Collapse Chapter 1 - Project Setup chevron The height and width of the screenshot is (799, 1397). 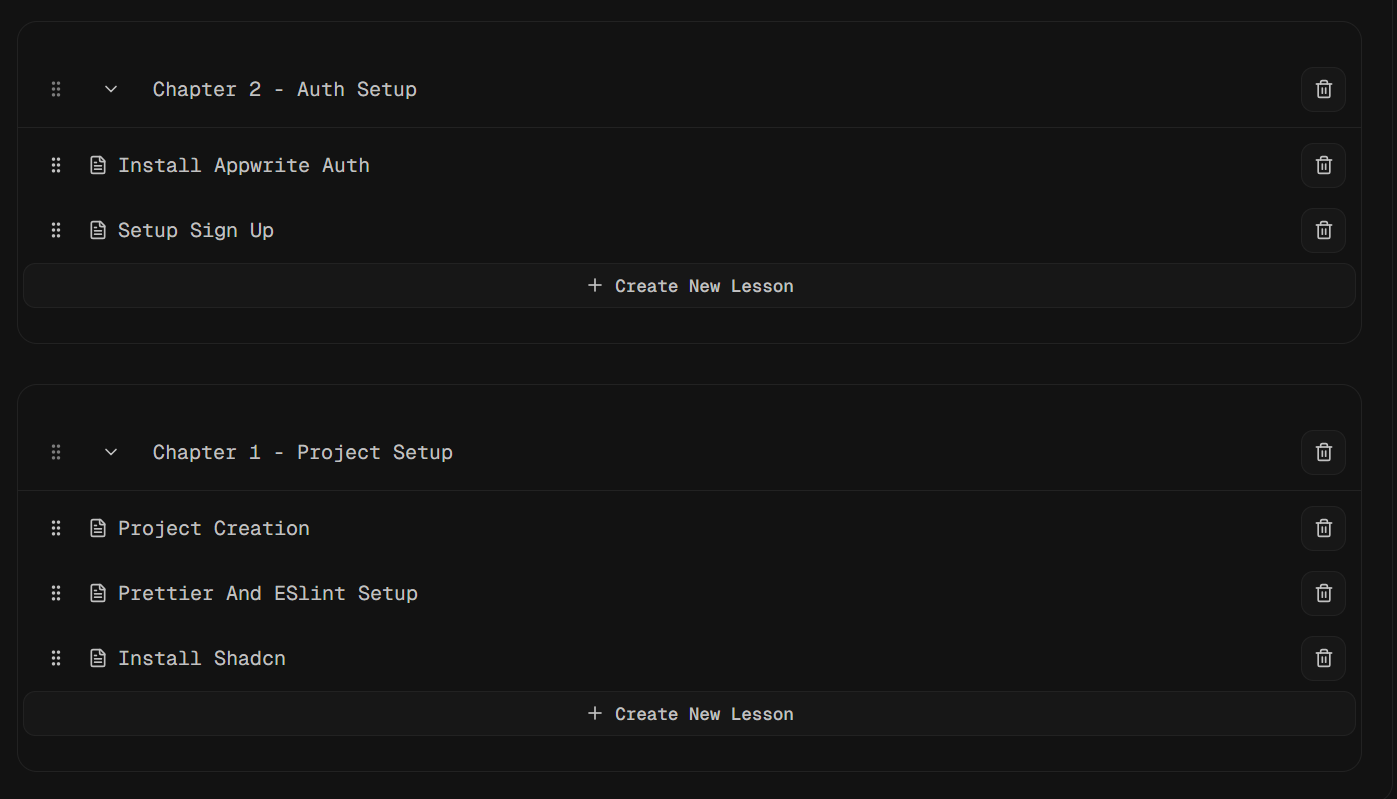111,452
